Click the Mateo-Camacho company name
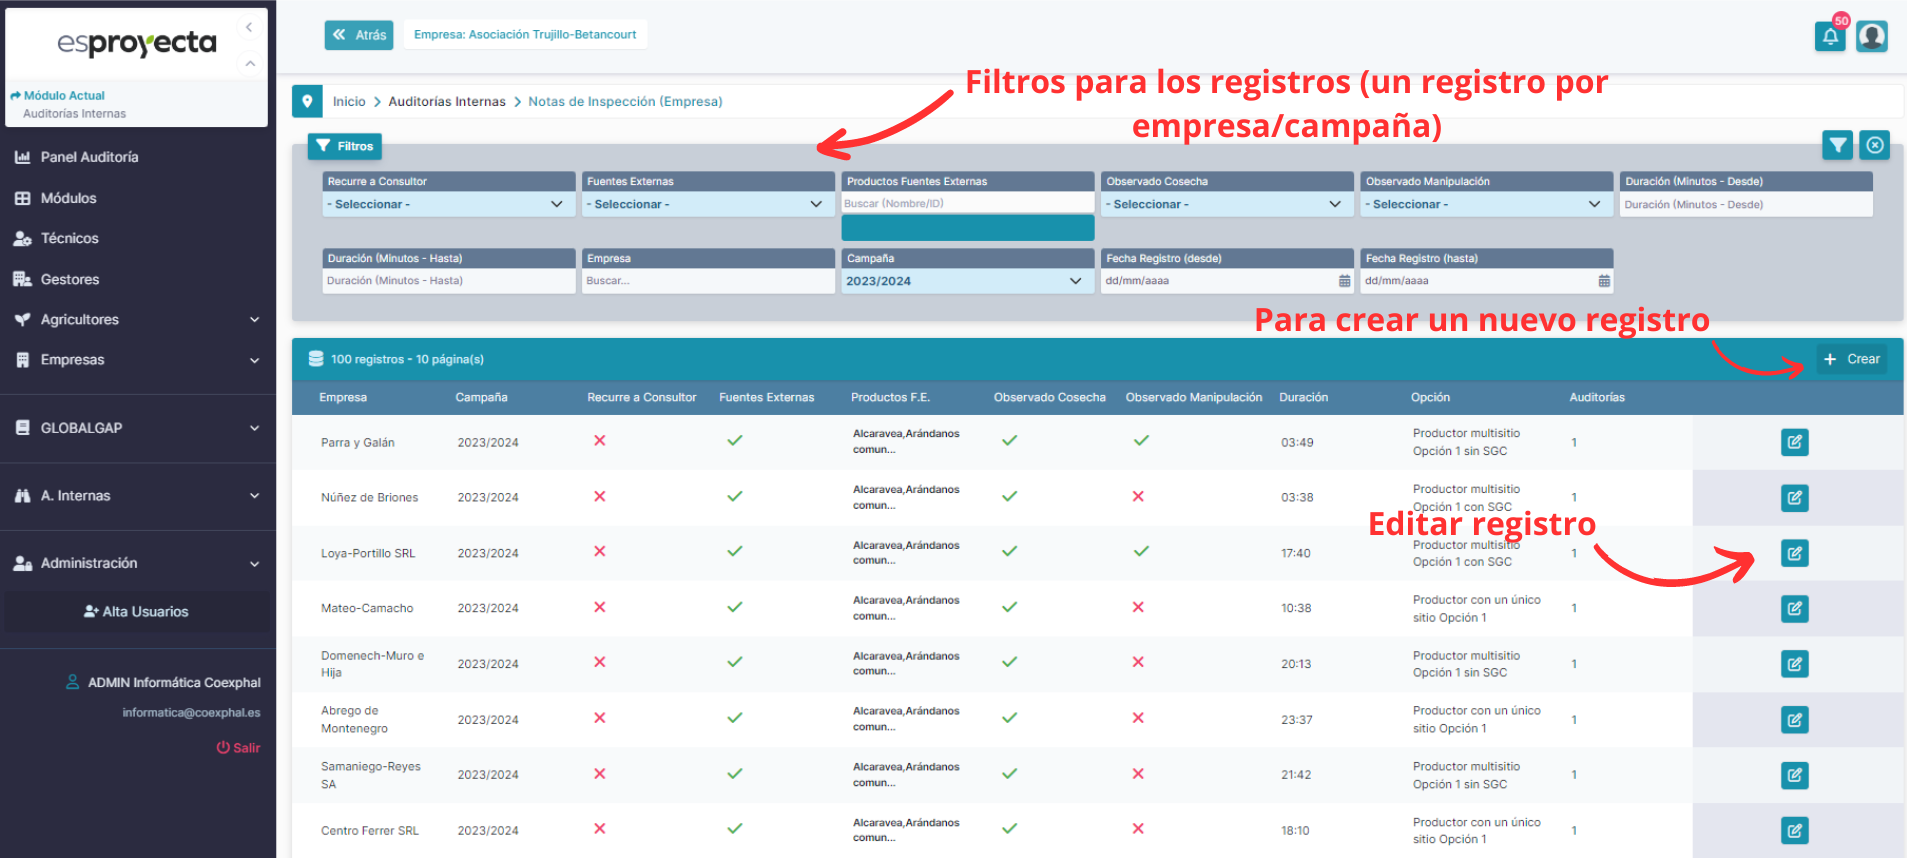This screenshot has width=1907, height=858. 367,609
